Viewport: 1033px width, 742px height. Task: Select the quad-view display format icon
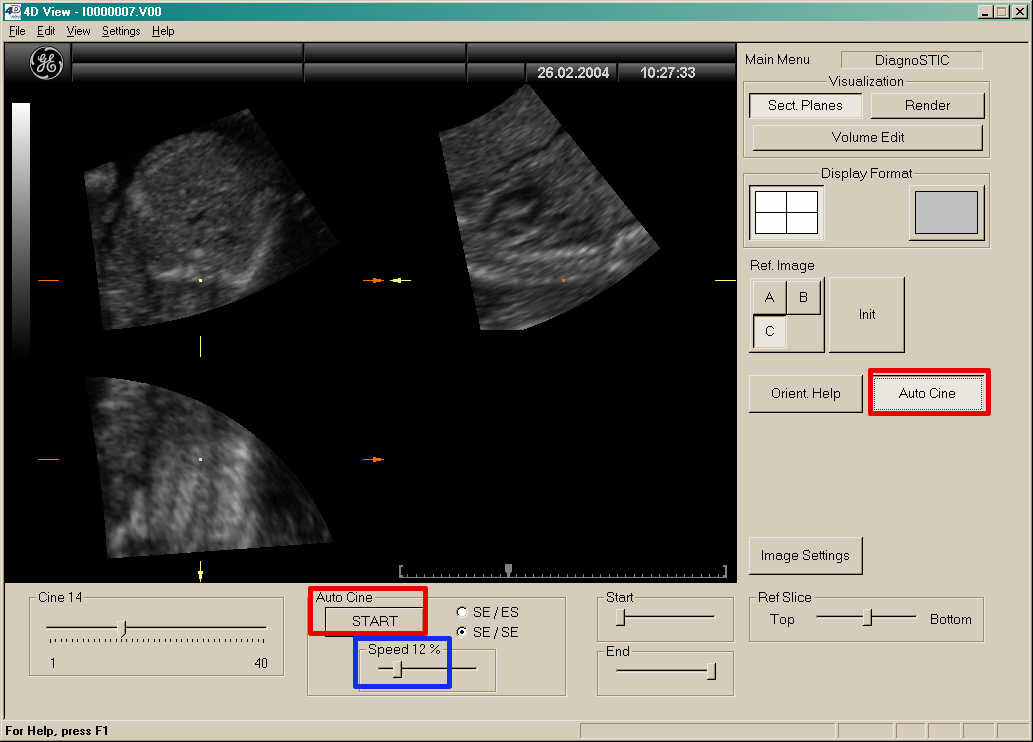786,212
